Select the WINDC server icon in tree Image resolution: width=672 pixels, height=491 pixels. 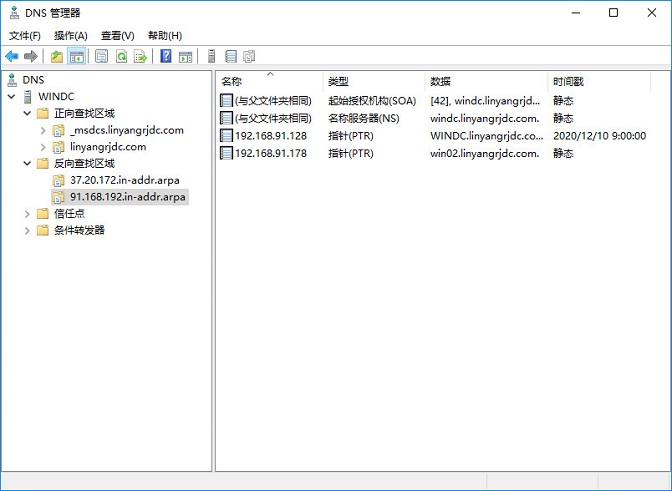click(x=28, y=96)
